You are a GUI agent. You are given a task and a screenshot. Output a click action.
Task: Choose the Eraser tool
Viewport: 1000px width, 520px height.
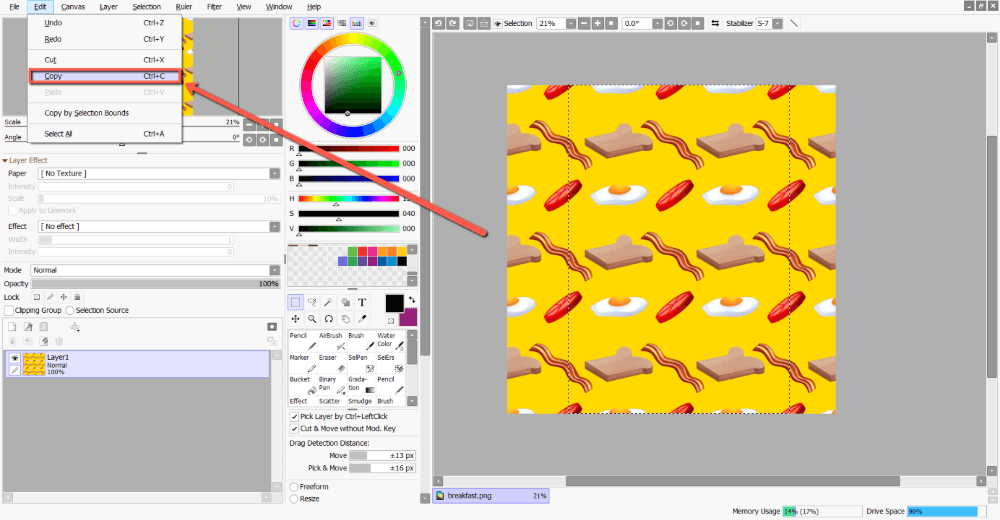click(x=332, y=363)
